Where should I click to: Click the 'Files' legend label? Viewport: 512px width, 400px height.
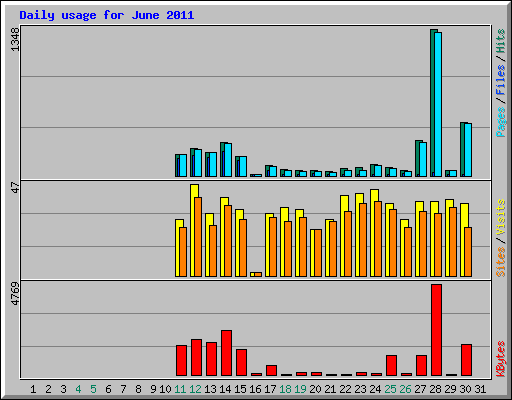[x=501, y=80]
